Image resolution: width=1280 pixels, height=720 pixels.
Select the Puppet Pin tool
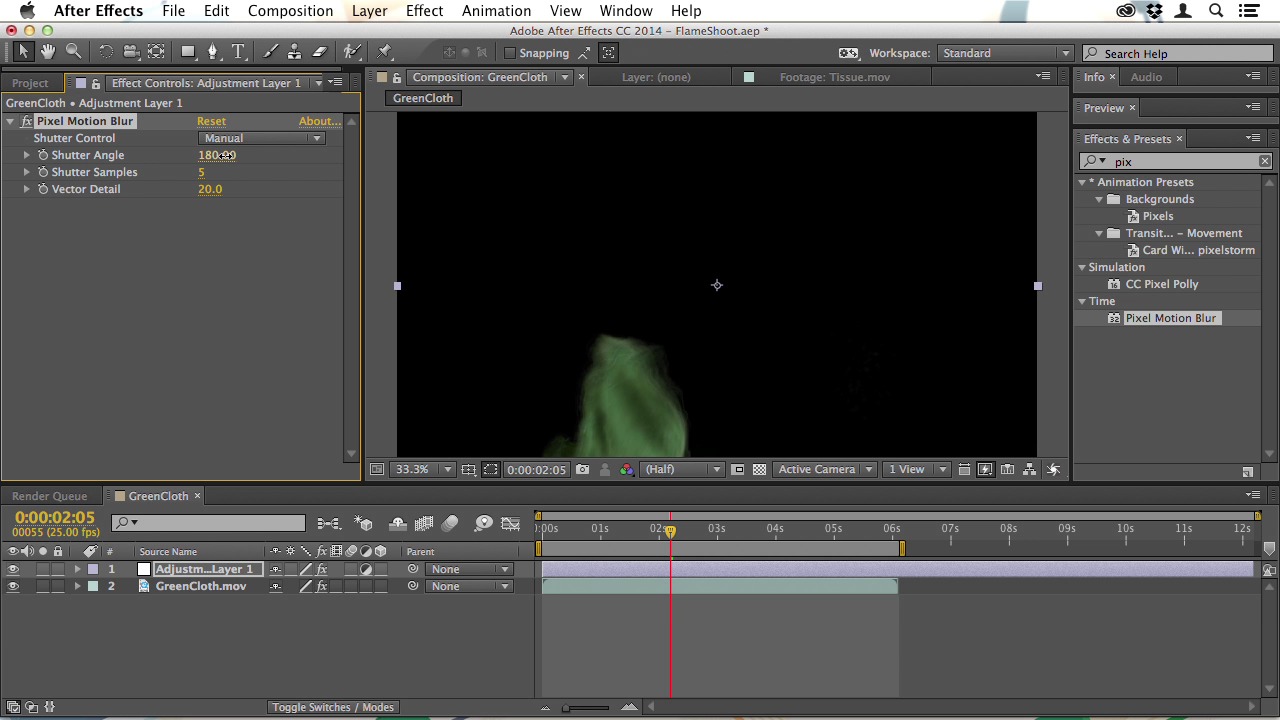[x=385, y=52]
